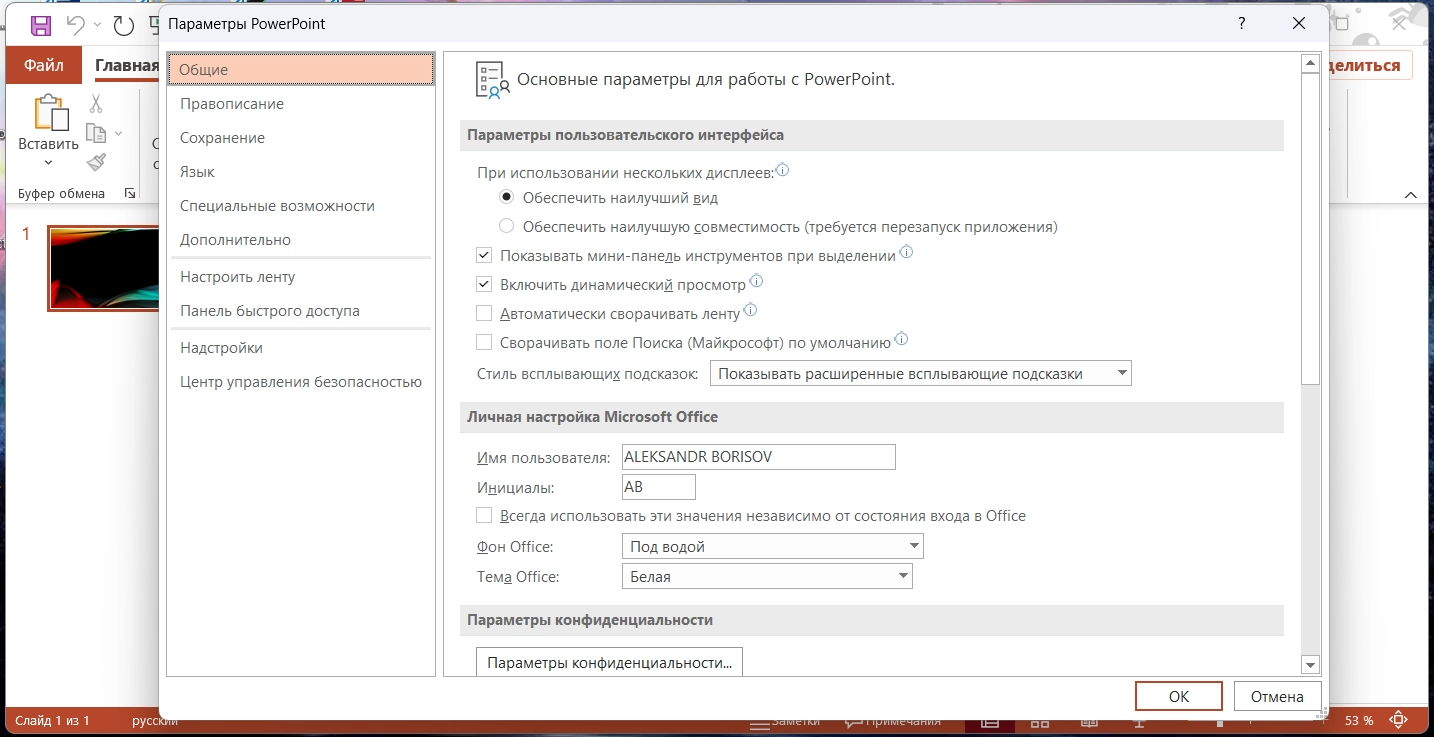Viewport: 1434px width, 737px height.
Task: Click the Cut scissors icon in the ribbon
Action: coord(96,103)
